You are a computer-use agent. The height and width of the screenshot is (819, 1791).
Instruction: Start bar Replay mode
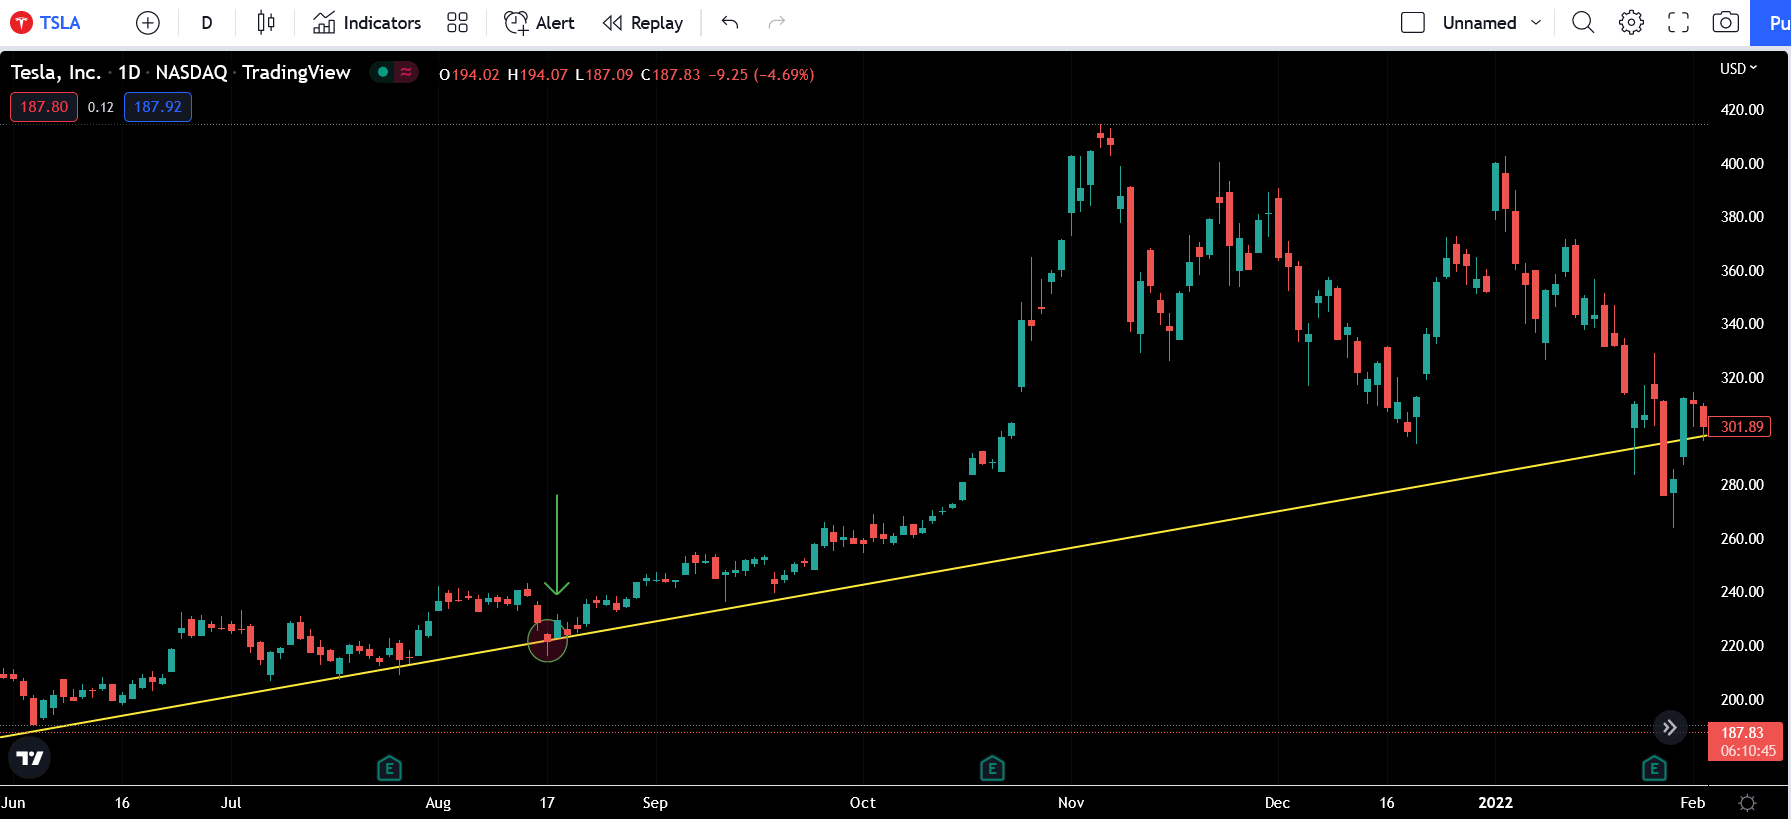tap(643, 23)
